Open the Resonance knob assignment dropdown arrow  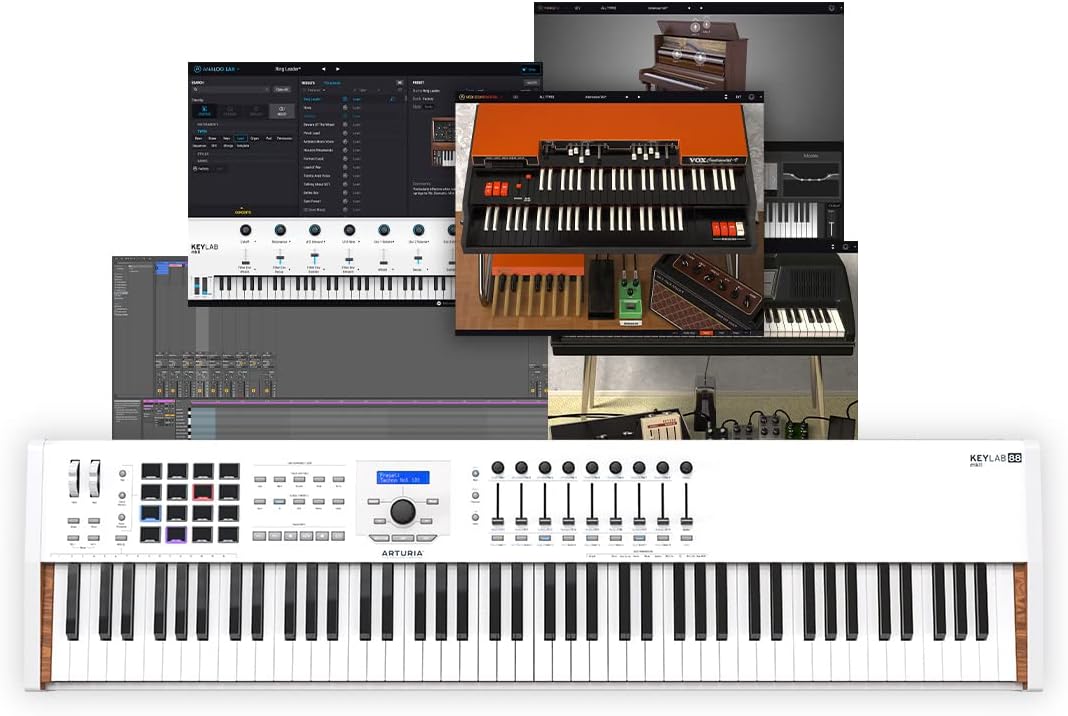pyautogui.click(x=290, y=241)
